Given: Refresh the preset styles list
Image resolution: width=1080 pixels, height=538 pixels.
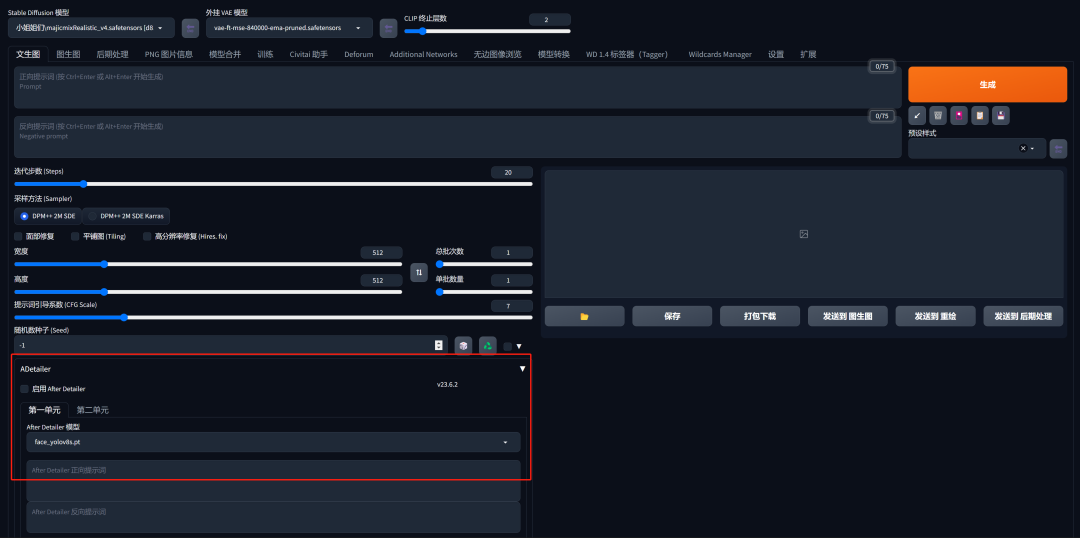Looking at the screenshot, I should point(1058,148).
